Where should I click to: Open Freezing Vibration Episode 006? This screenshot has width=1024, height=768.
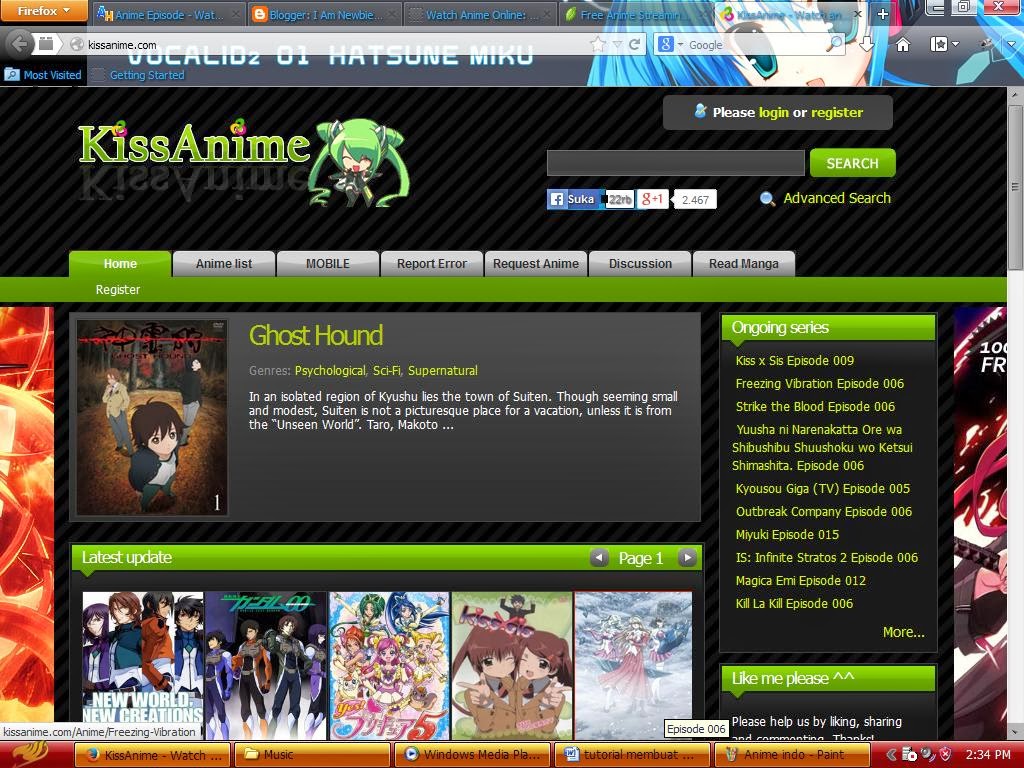click(x=820, y=383)
